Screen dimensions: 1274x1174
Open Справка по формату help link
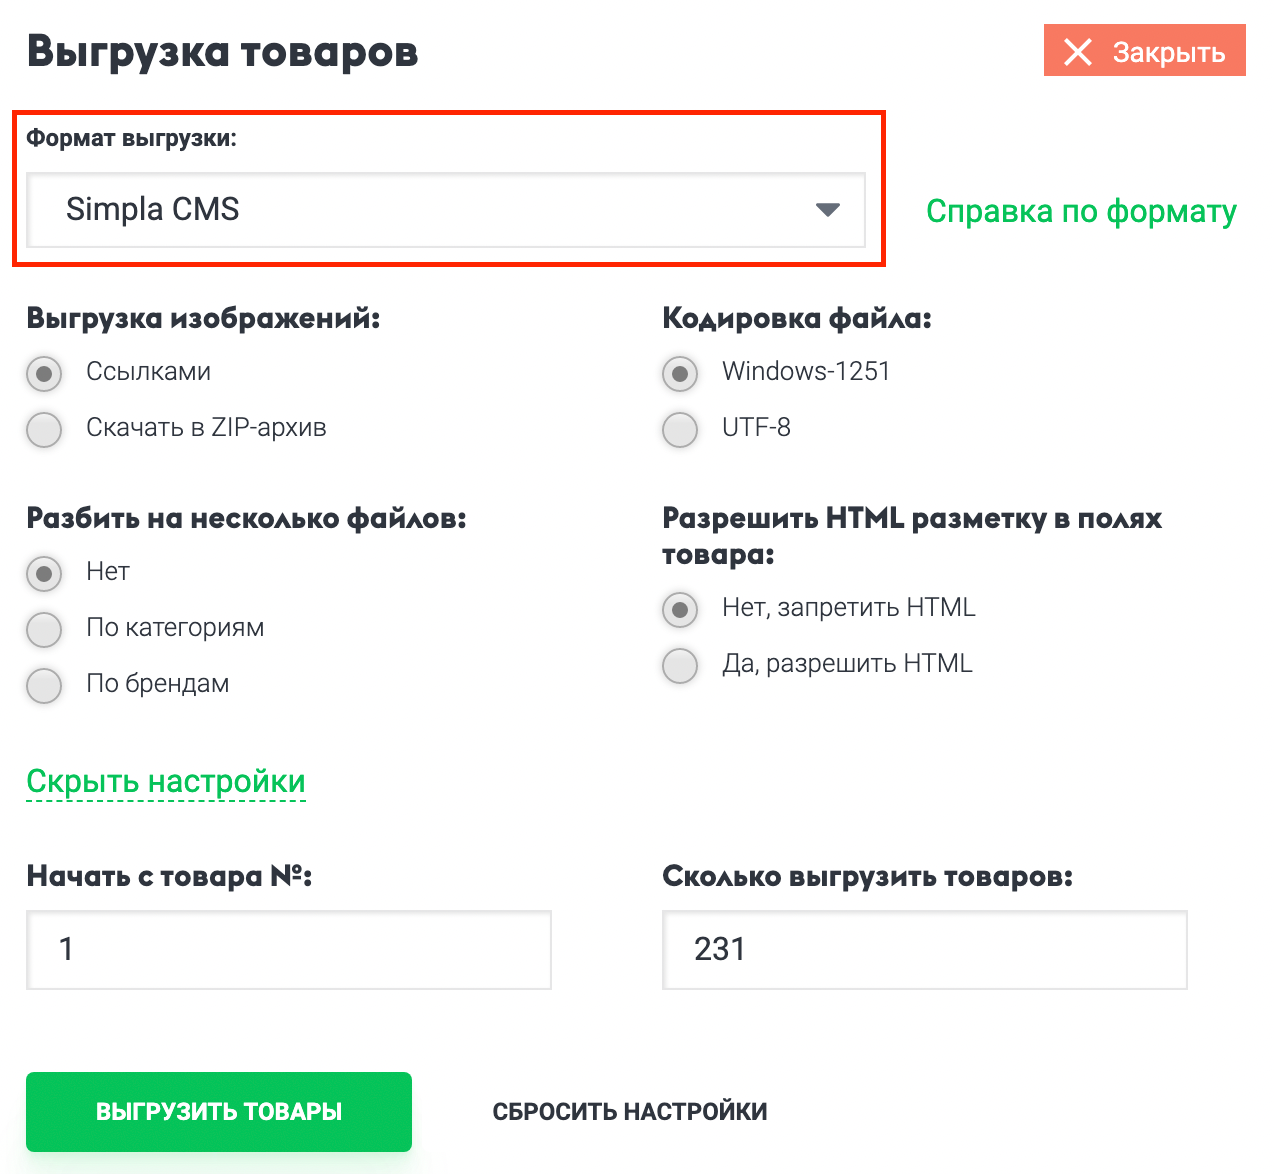(1082, 211)
